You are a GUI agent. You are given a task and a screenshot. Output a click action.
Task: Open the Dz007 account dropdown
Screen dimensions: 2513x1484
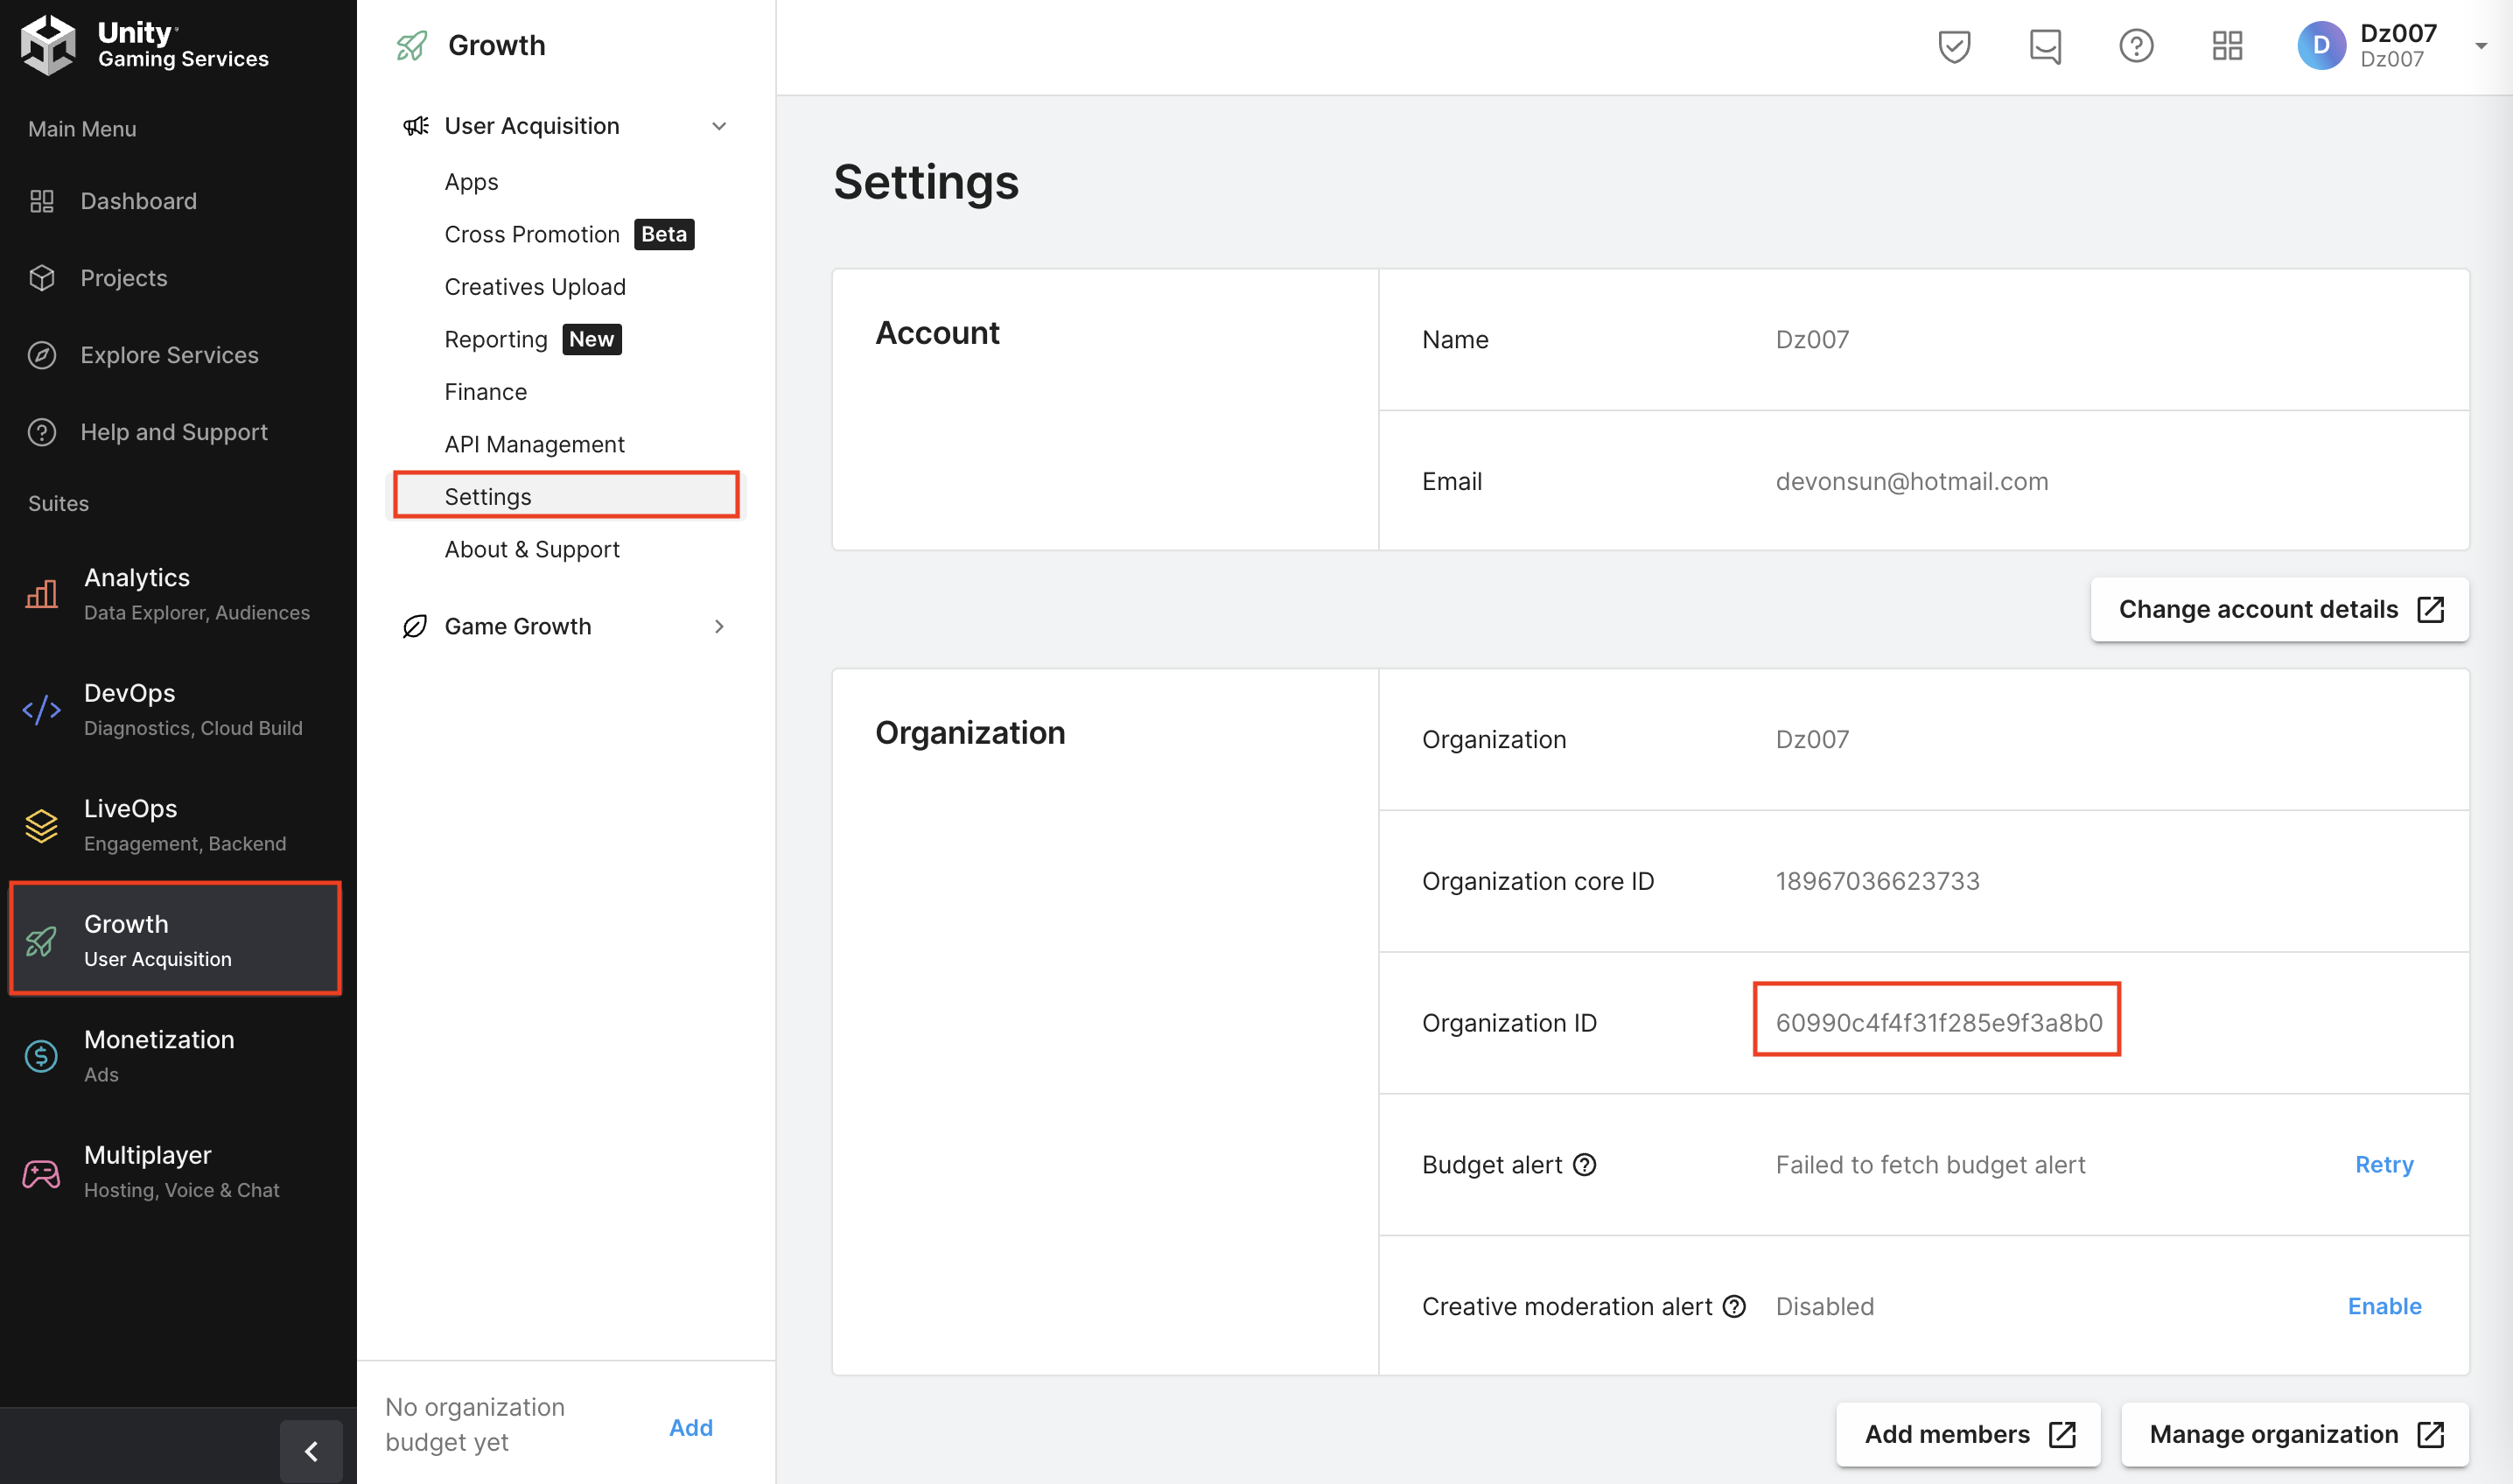(2480, 46)
